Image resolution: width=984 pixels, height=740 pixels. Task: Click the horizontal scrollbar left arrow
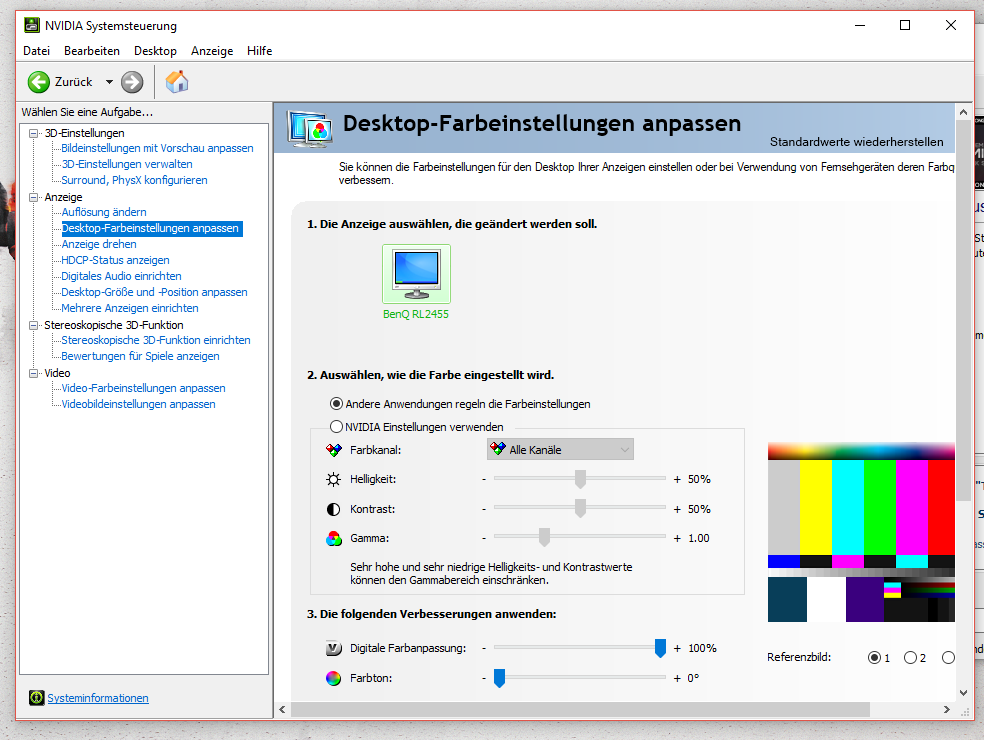282,709
